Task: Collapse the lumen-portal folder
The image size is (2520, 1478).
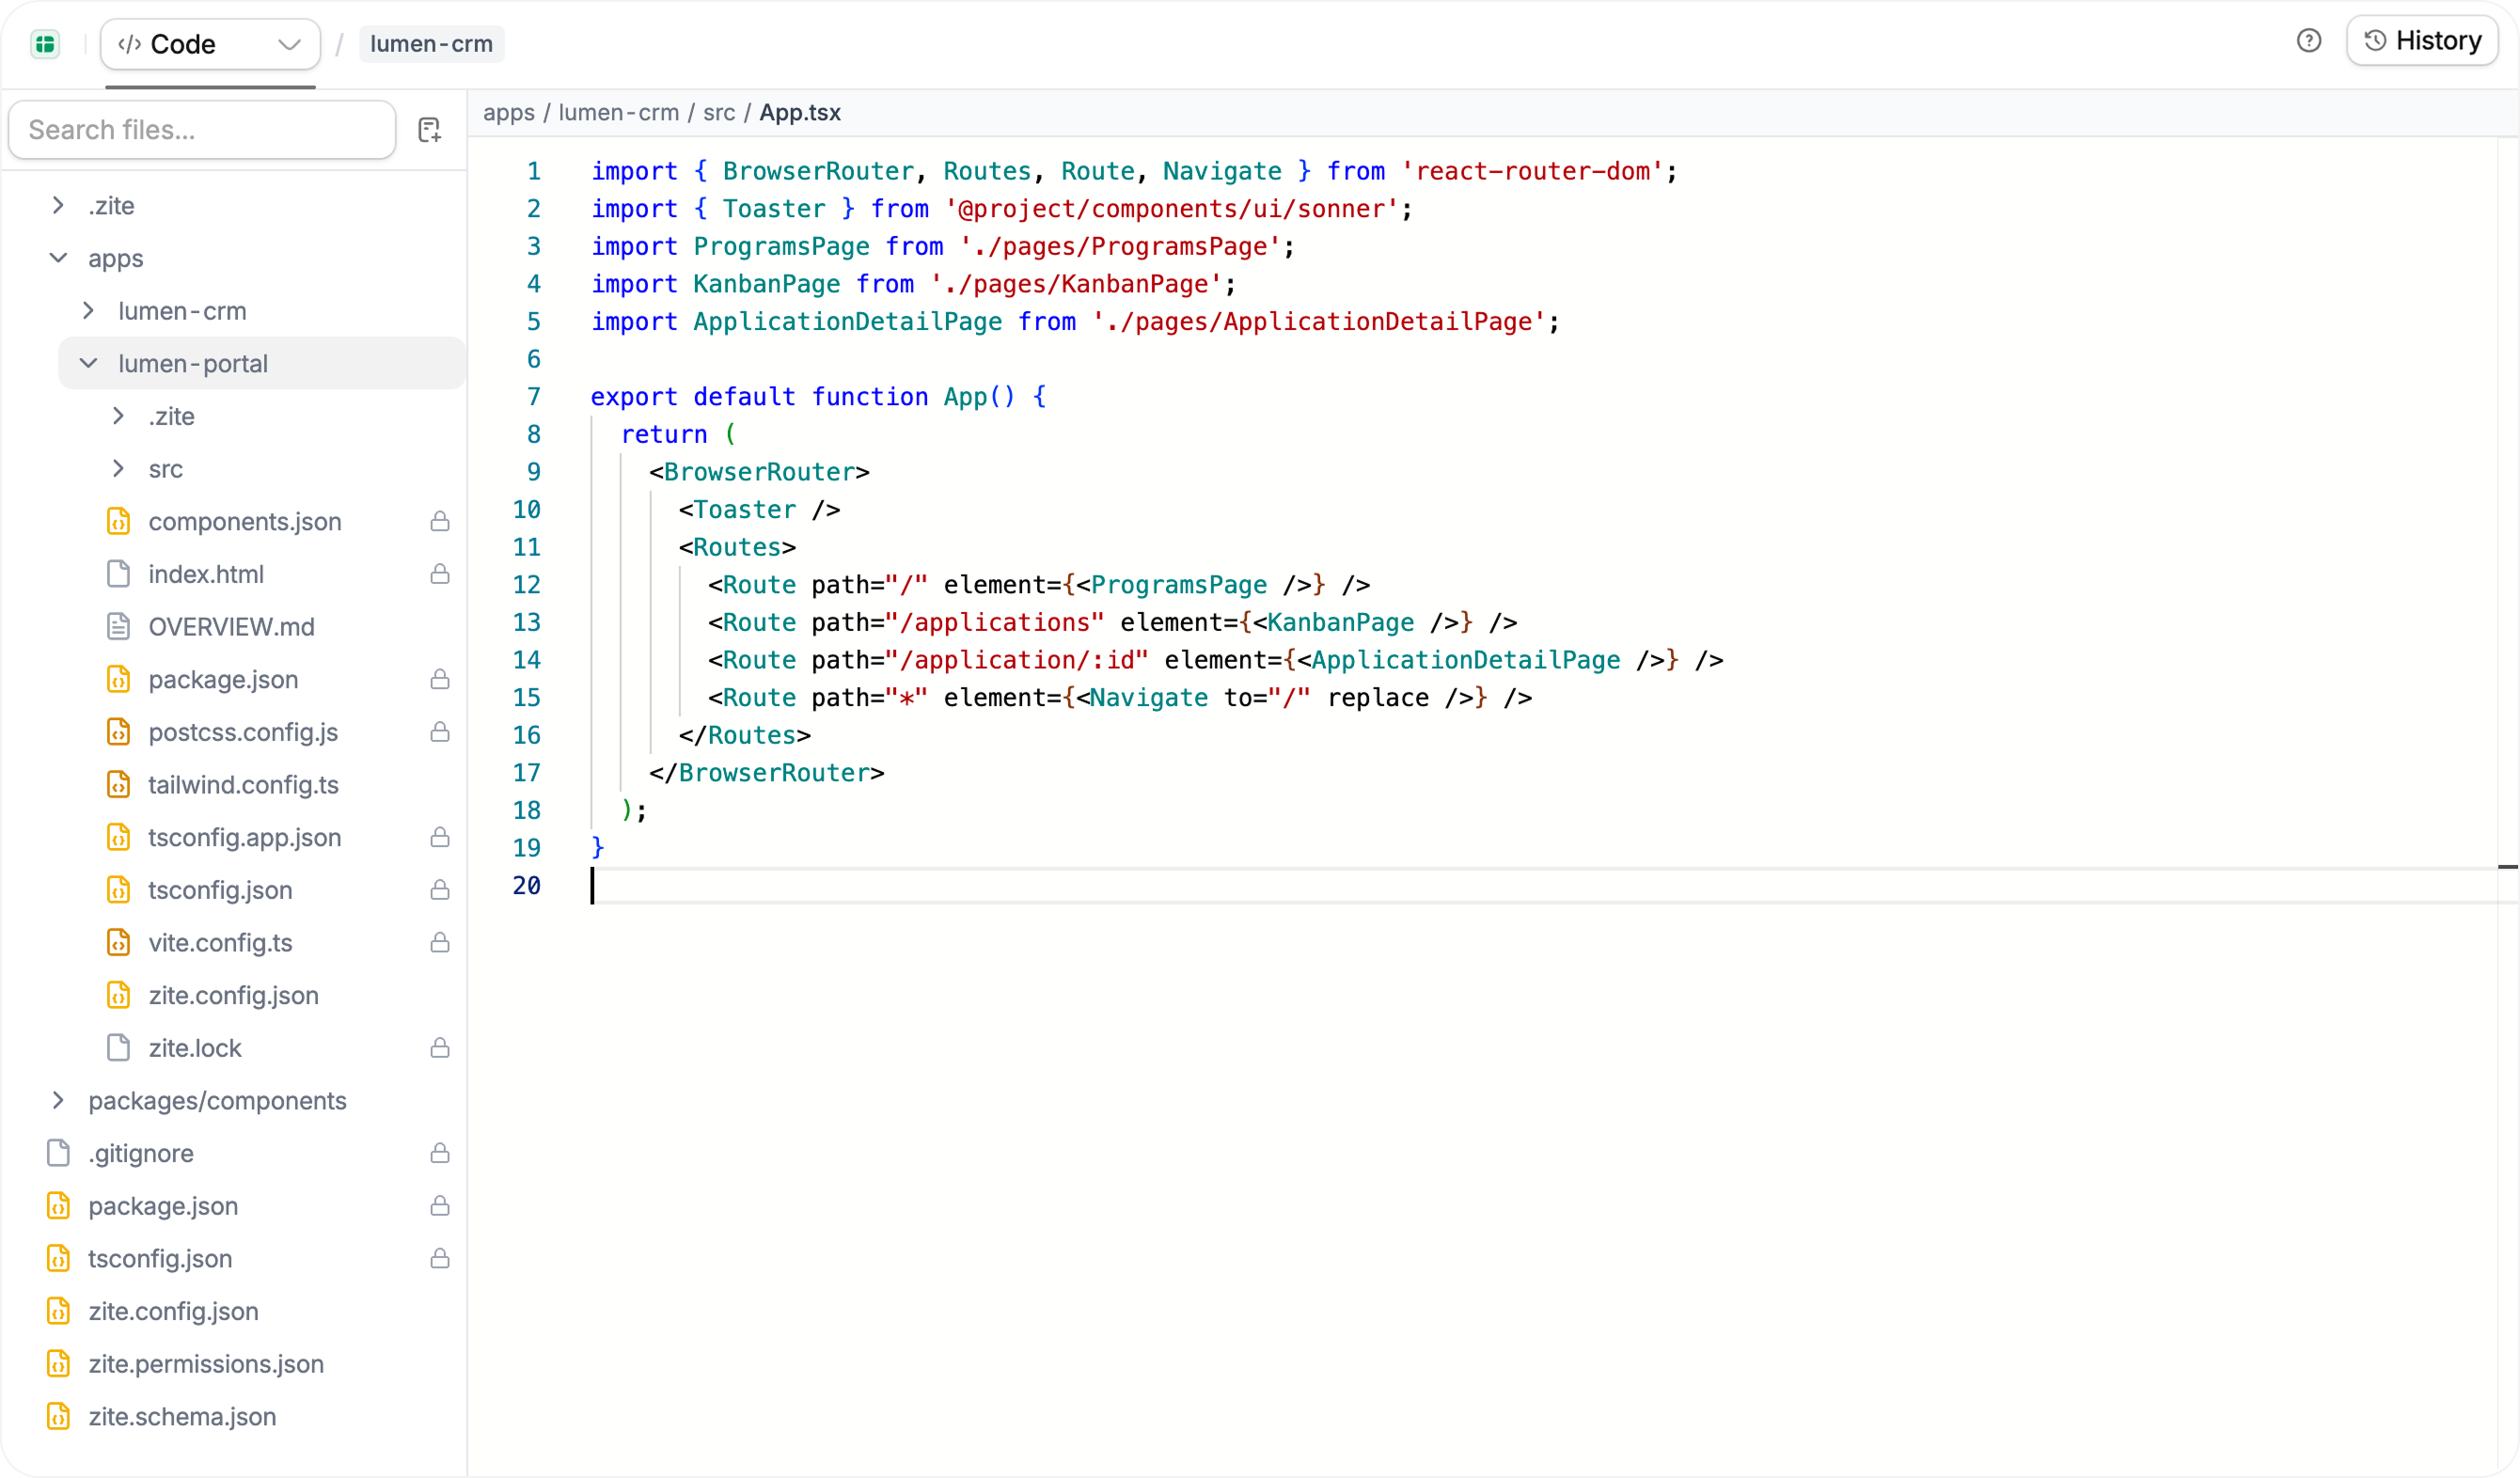Action: (88, 364)
